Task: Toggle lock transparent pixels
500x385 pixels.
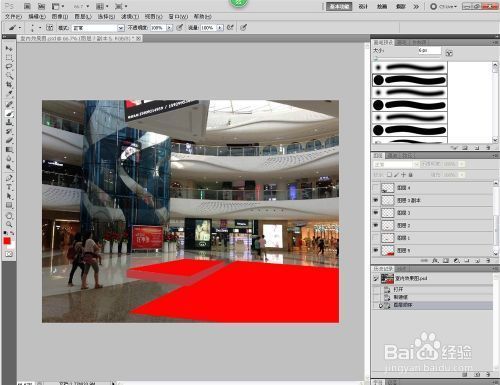Action: (x=389, y=175)
